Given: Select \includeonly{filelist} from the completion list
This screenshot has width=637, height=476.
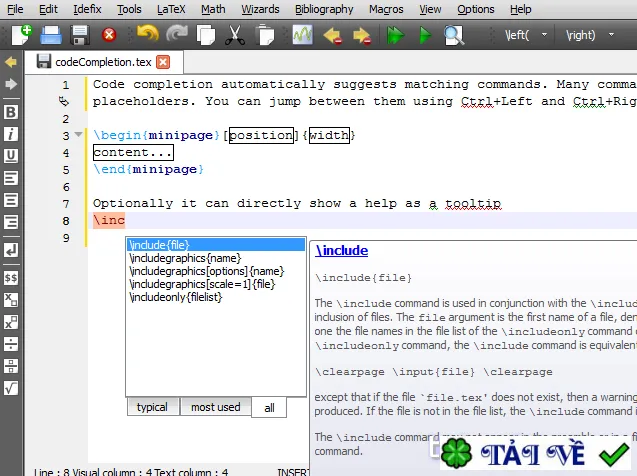Looking at the screenshot, I should coord(176,297).
